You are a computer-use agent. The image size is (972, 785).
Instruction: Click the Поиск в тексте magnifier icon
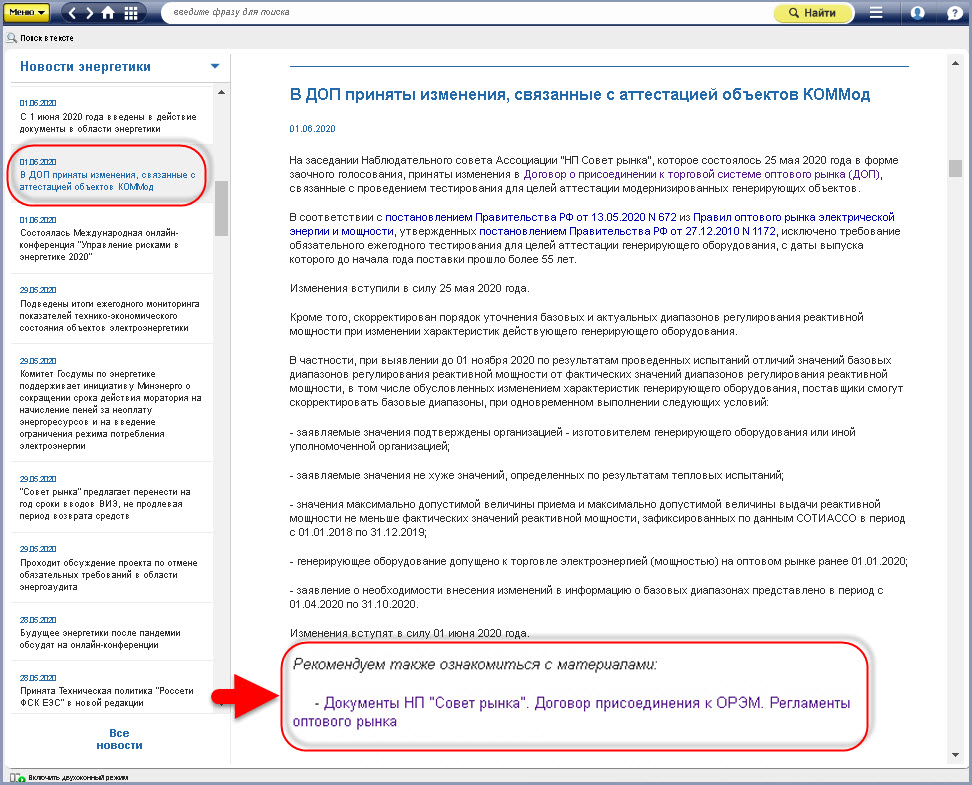coord(11,38)
